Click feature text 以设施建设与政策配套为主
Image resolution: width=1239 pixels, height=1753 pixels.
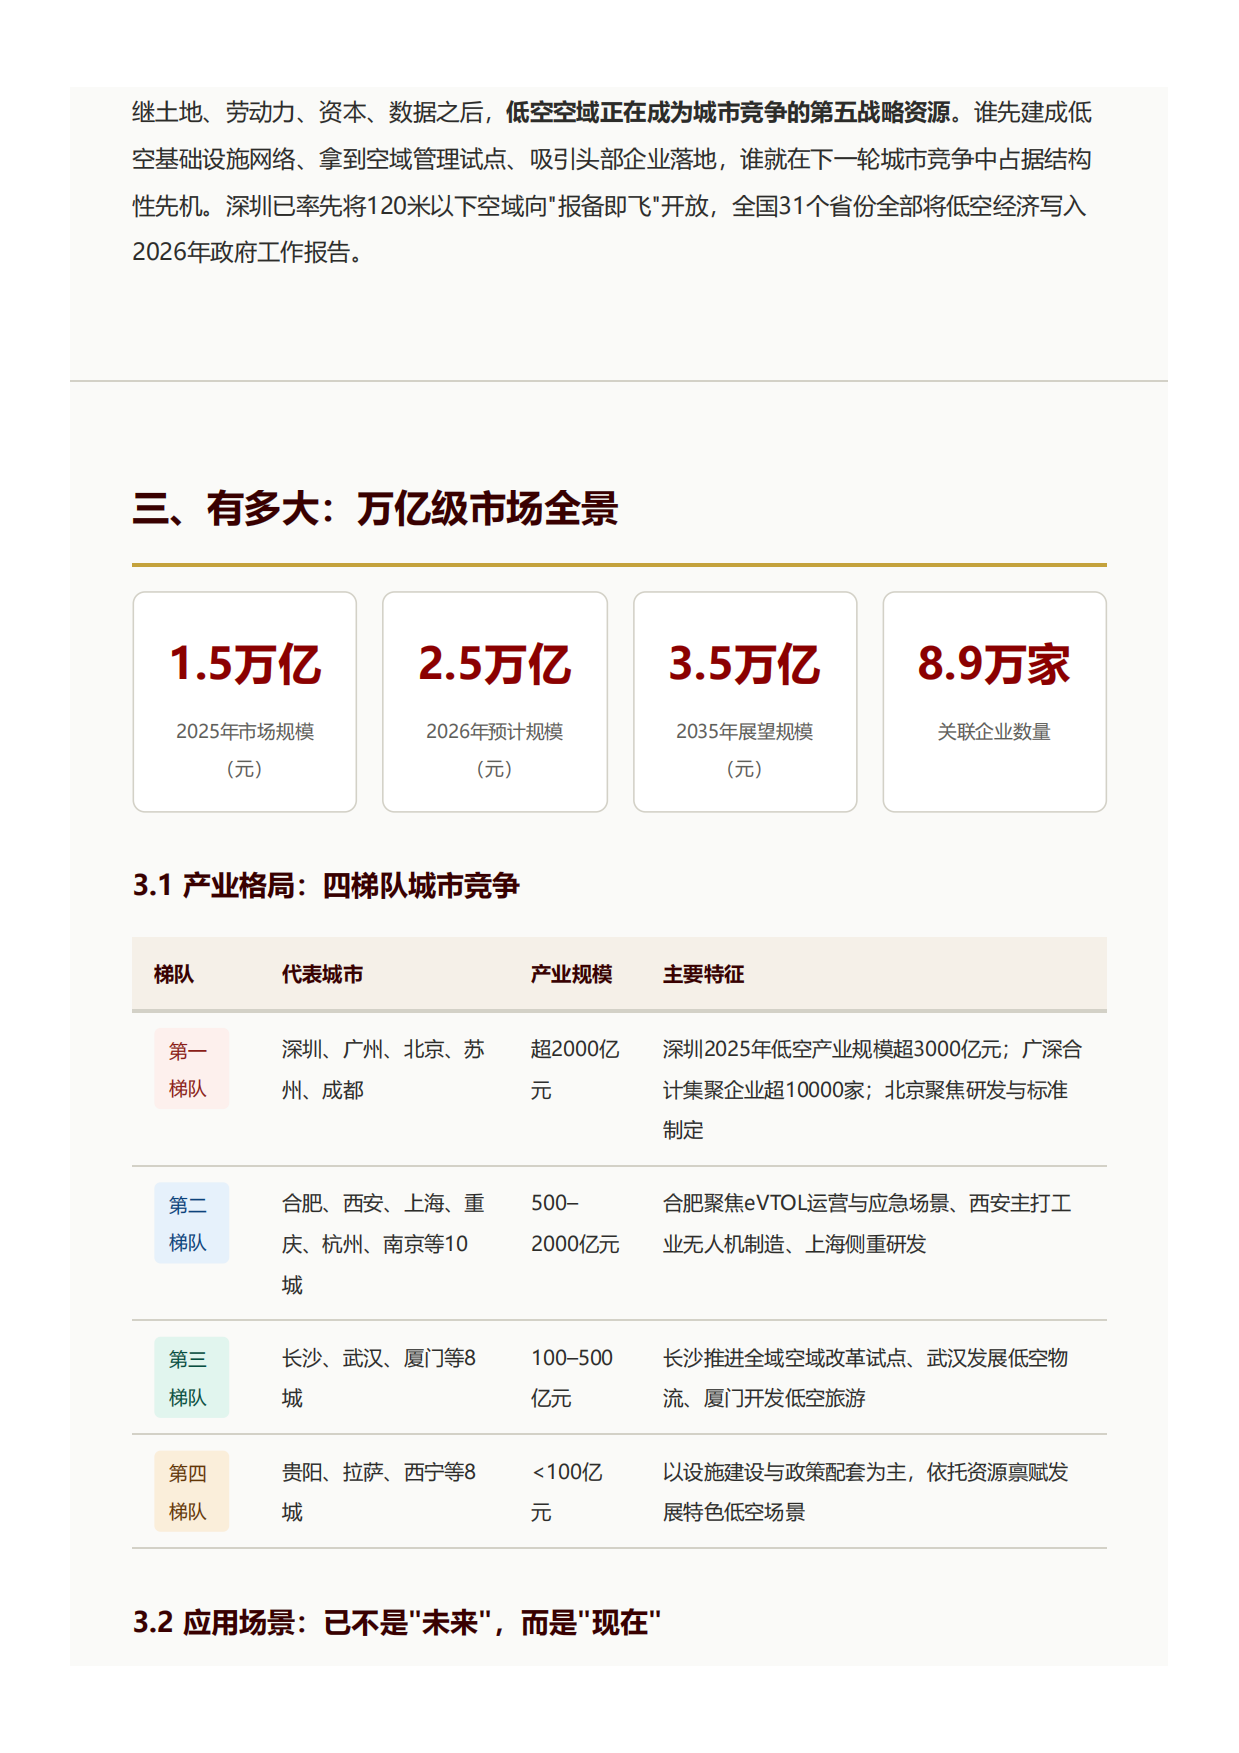pyautogui.click(x=866, y=1491)
